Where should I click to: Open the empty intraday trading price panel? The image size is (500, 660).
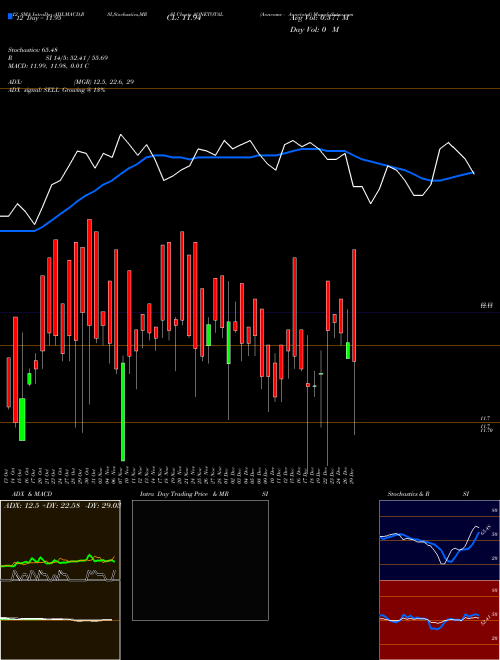point(200,560)
